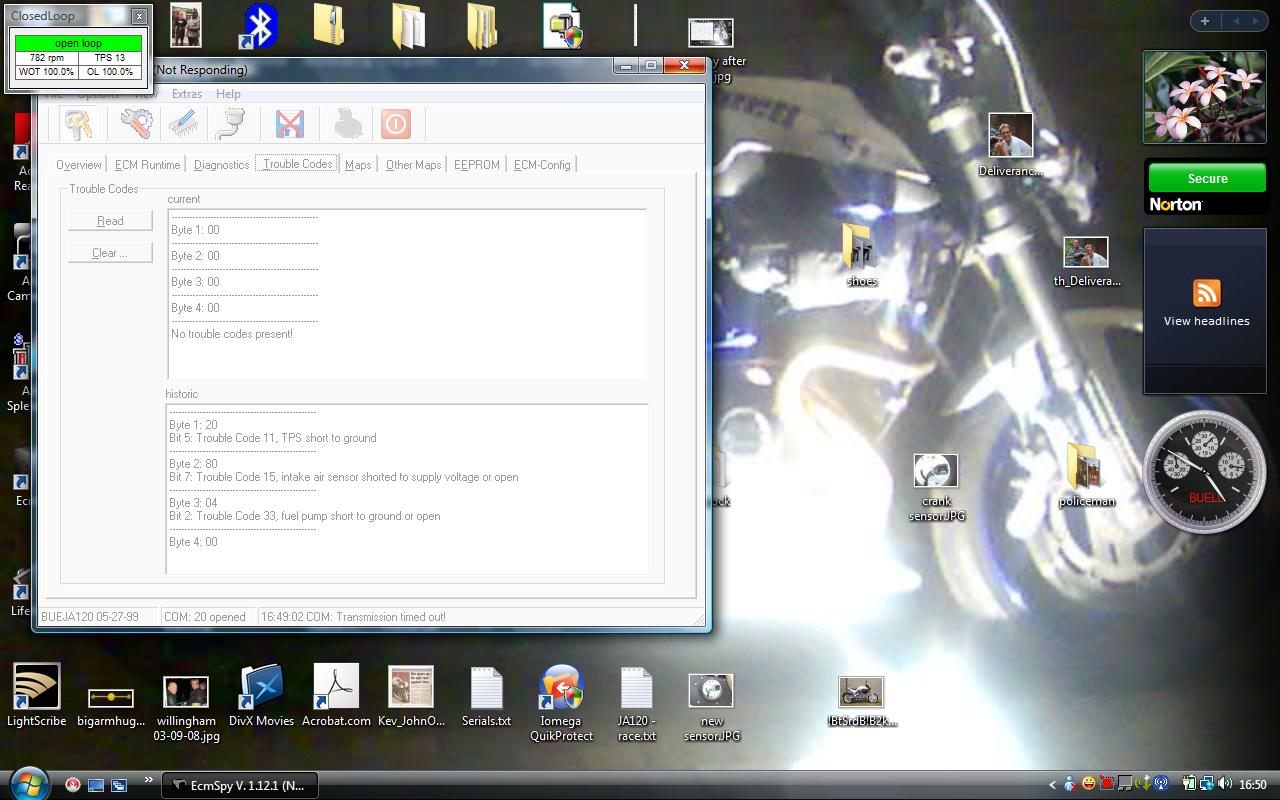1280x800 pixels.
Task: Select the 'Deliveranc...' desktop image
Action: point(1010,145)
